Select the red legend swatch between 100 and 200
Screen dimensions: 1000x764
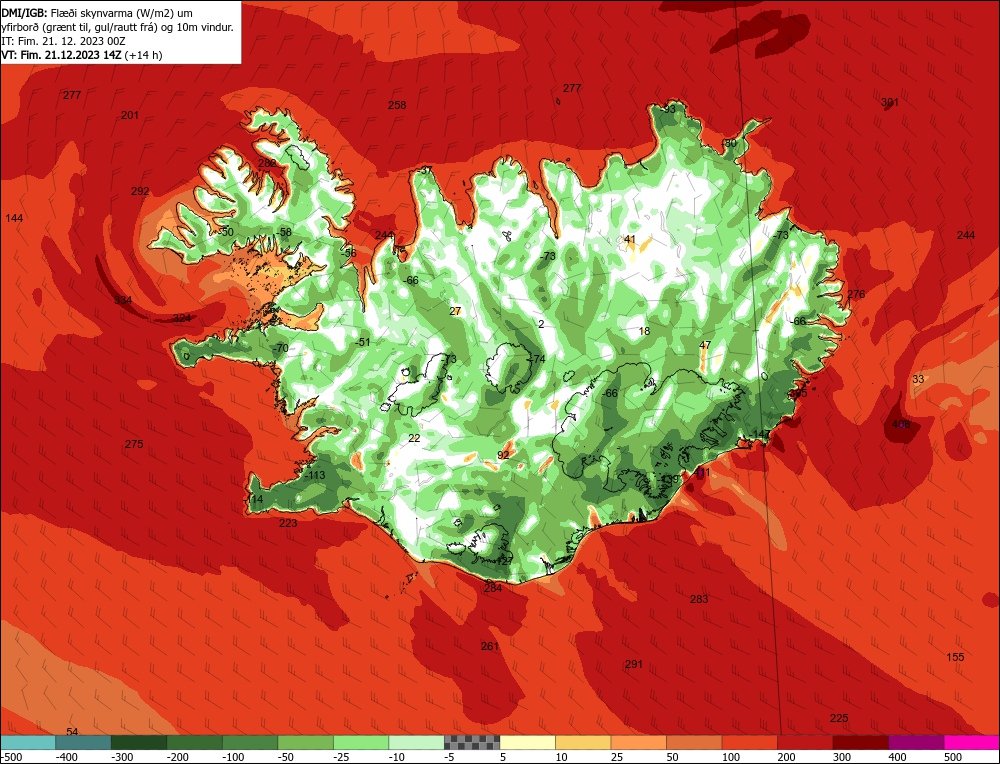(749, 743)
